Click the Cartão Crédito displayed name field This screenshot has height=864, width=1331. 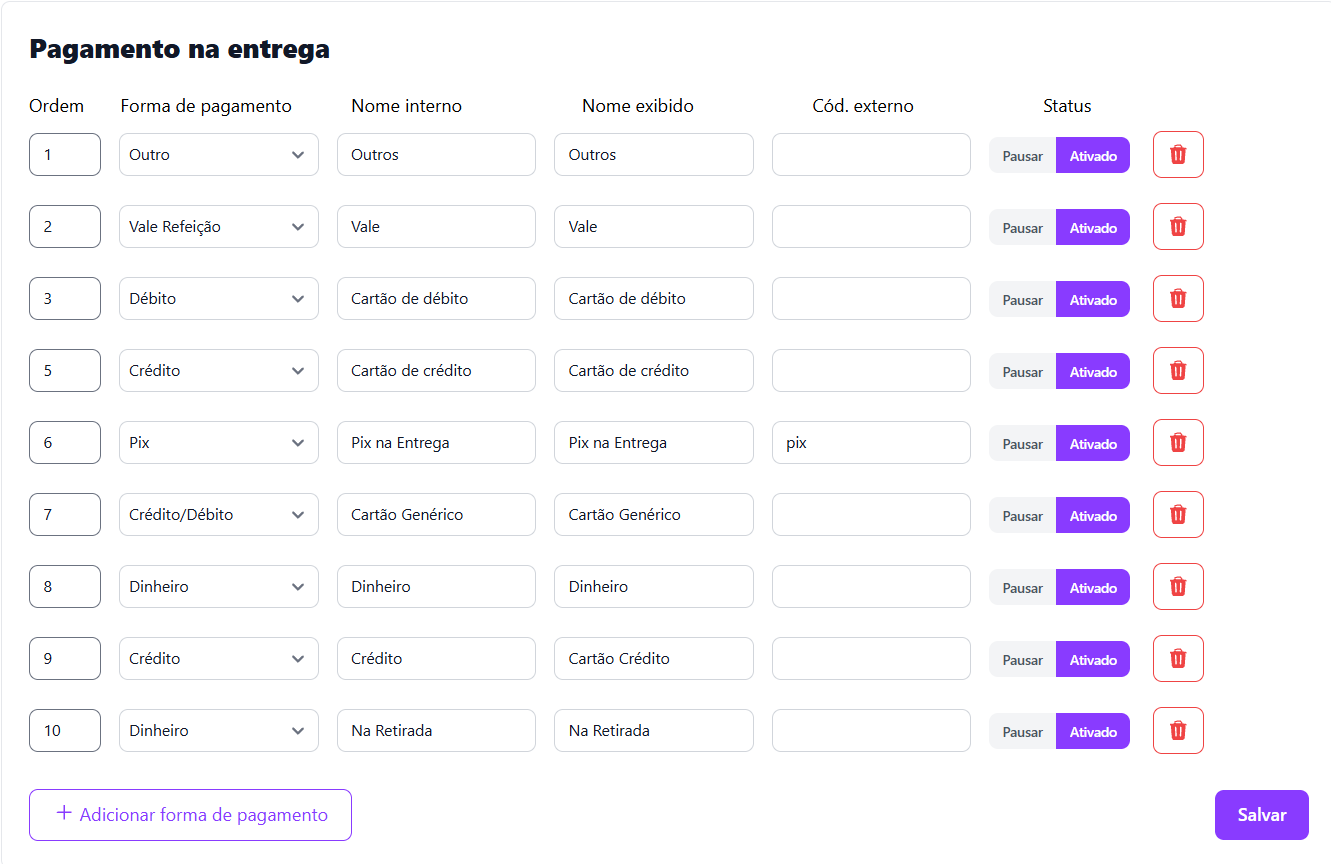[x=653, y=659]
